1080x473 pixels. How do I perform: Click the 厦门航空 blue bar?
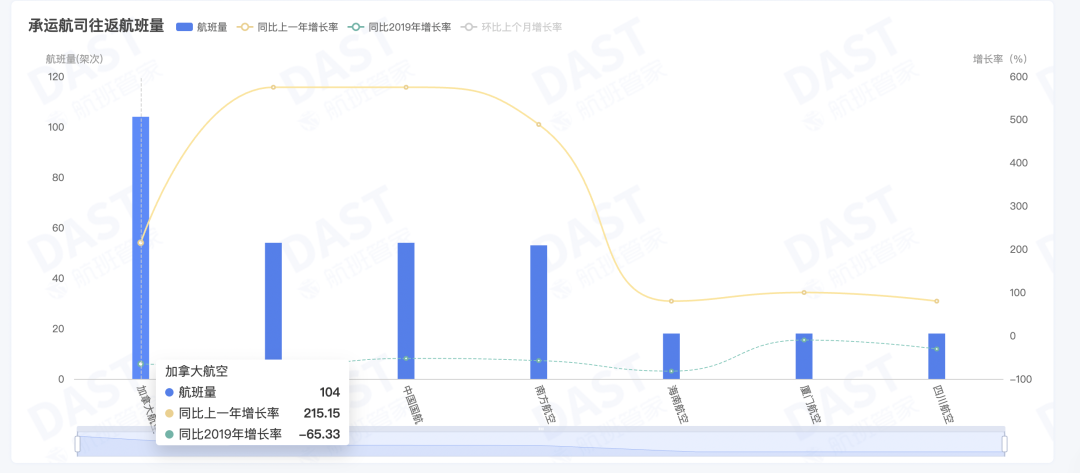pos(804,355)
